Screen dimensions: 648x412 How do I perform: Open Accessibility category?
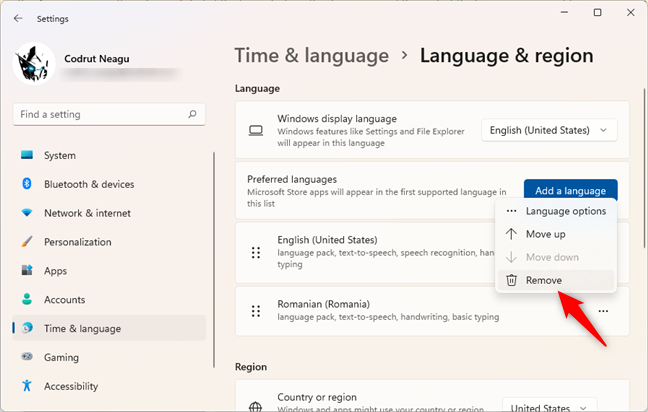click(109, 386)
